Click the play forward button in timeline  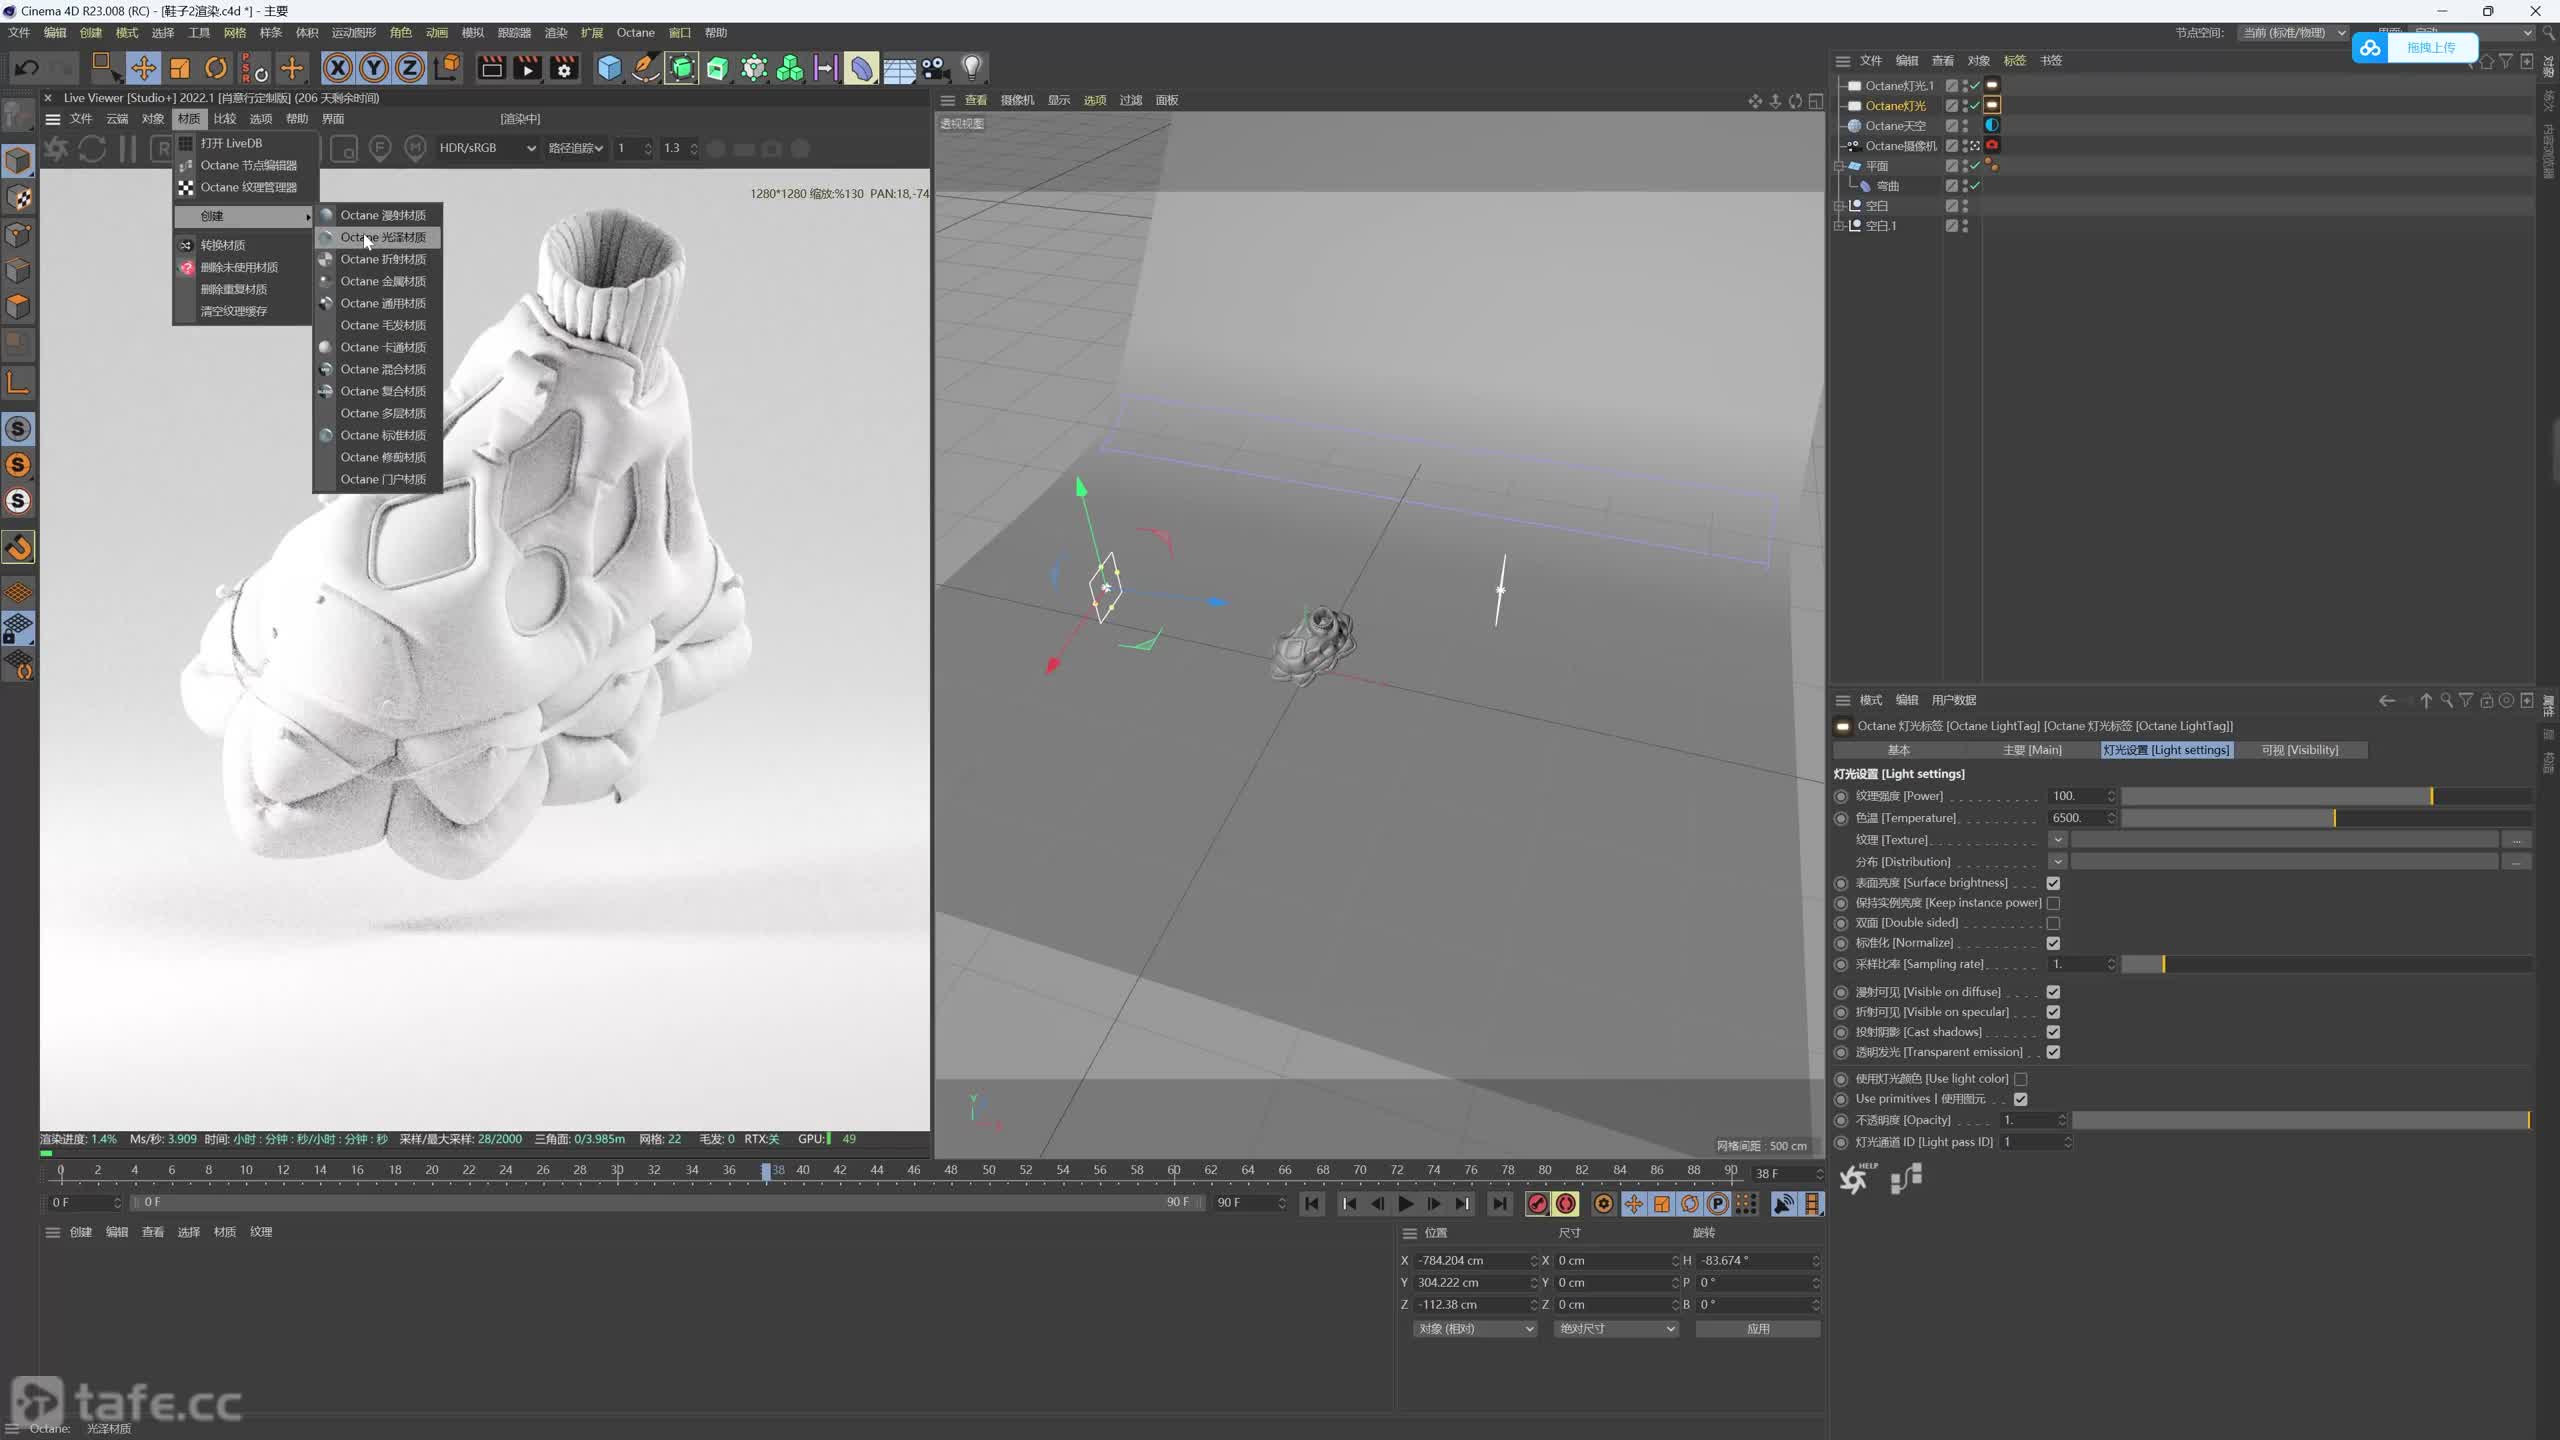point(1406,1204)
